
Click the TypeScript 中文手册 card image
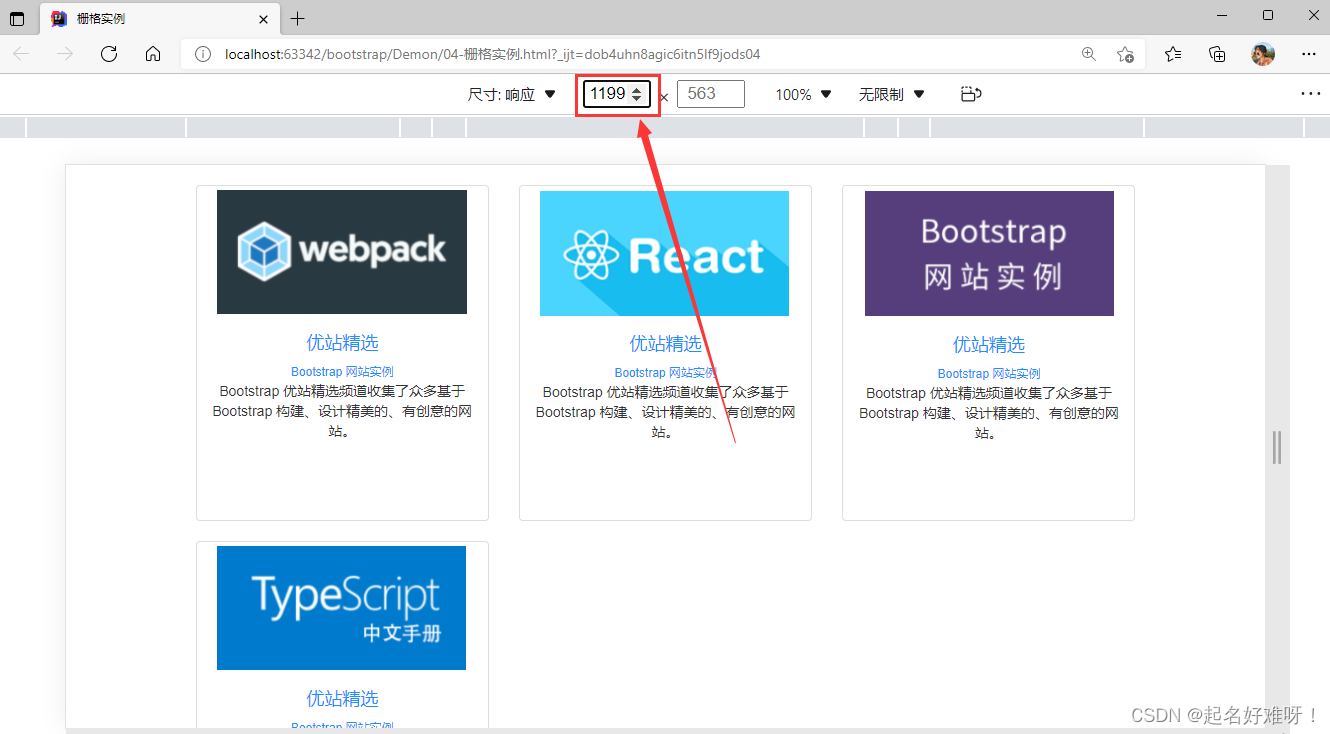pos(341,608)
